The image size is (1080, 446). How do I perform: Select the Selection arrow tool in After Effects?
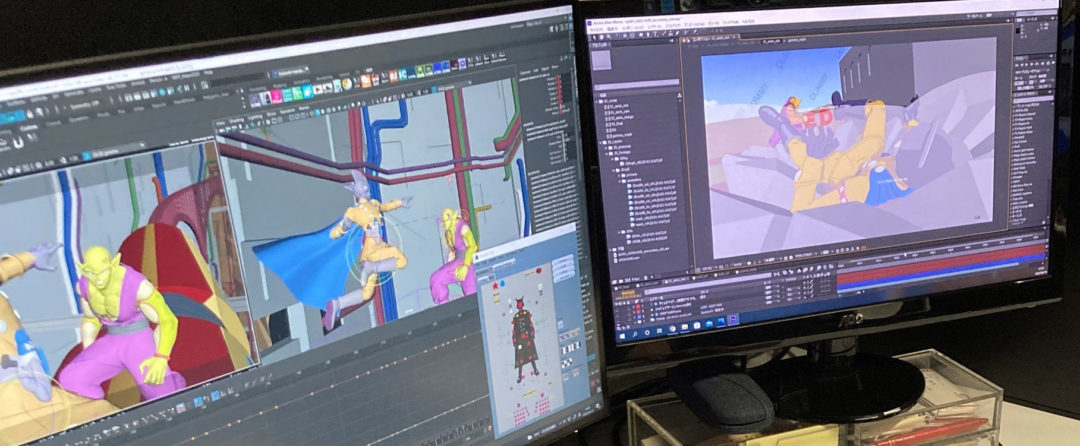click(x=594, y=37)
